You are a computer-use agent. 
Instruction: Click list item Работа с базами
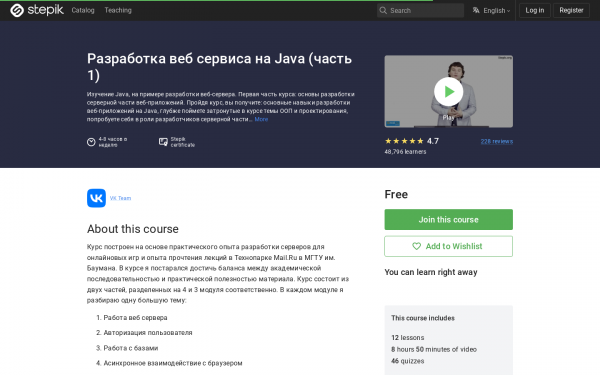131,348
